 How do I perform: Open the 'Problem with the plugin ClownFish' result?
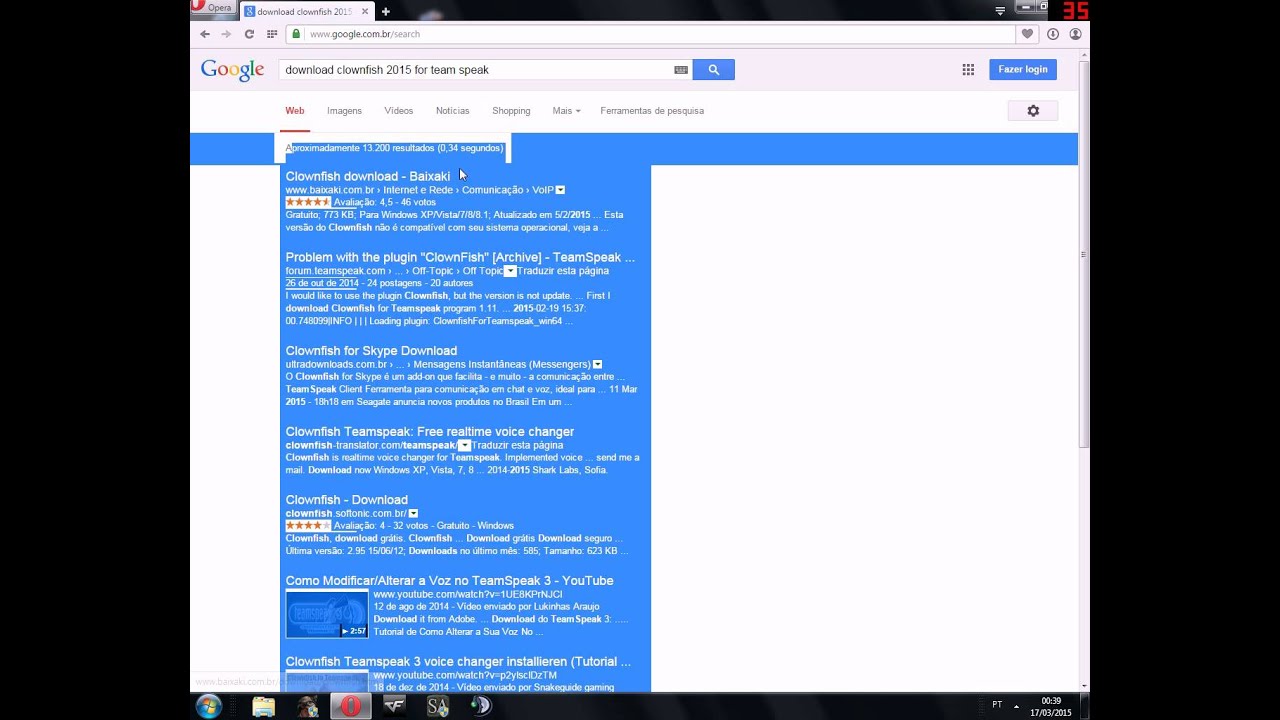pyautogui.click(x=460, y=257)
